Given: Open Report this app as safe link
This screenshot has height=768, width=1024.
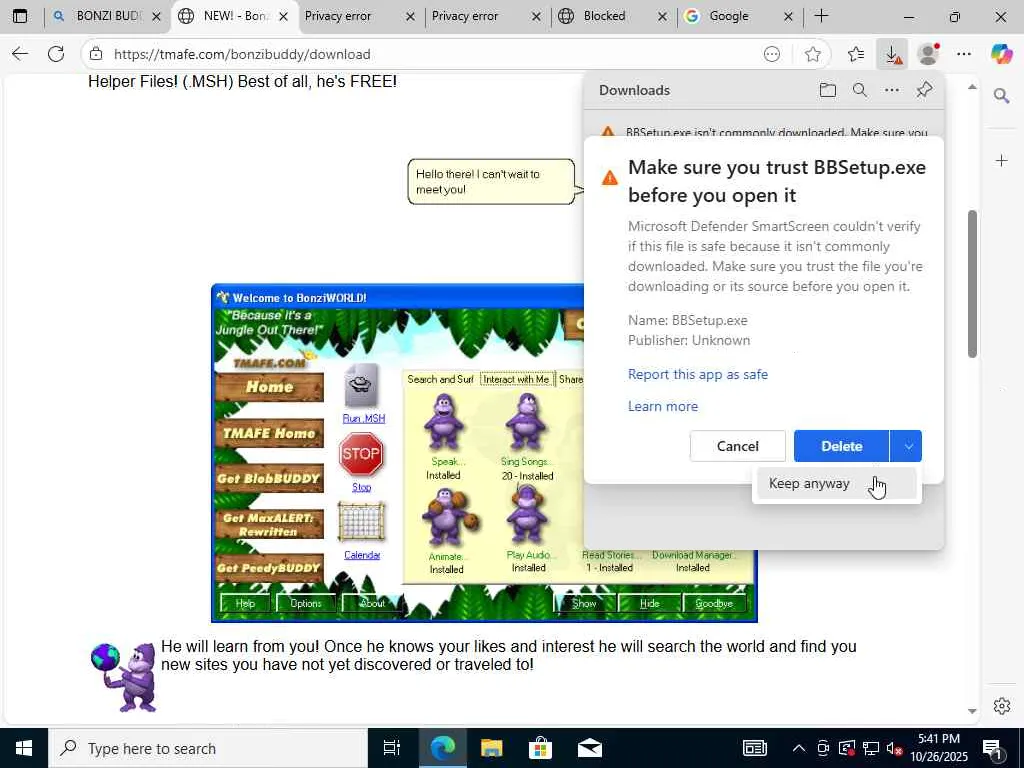Looking at the screenshot, I should click(x=697, y=374).
